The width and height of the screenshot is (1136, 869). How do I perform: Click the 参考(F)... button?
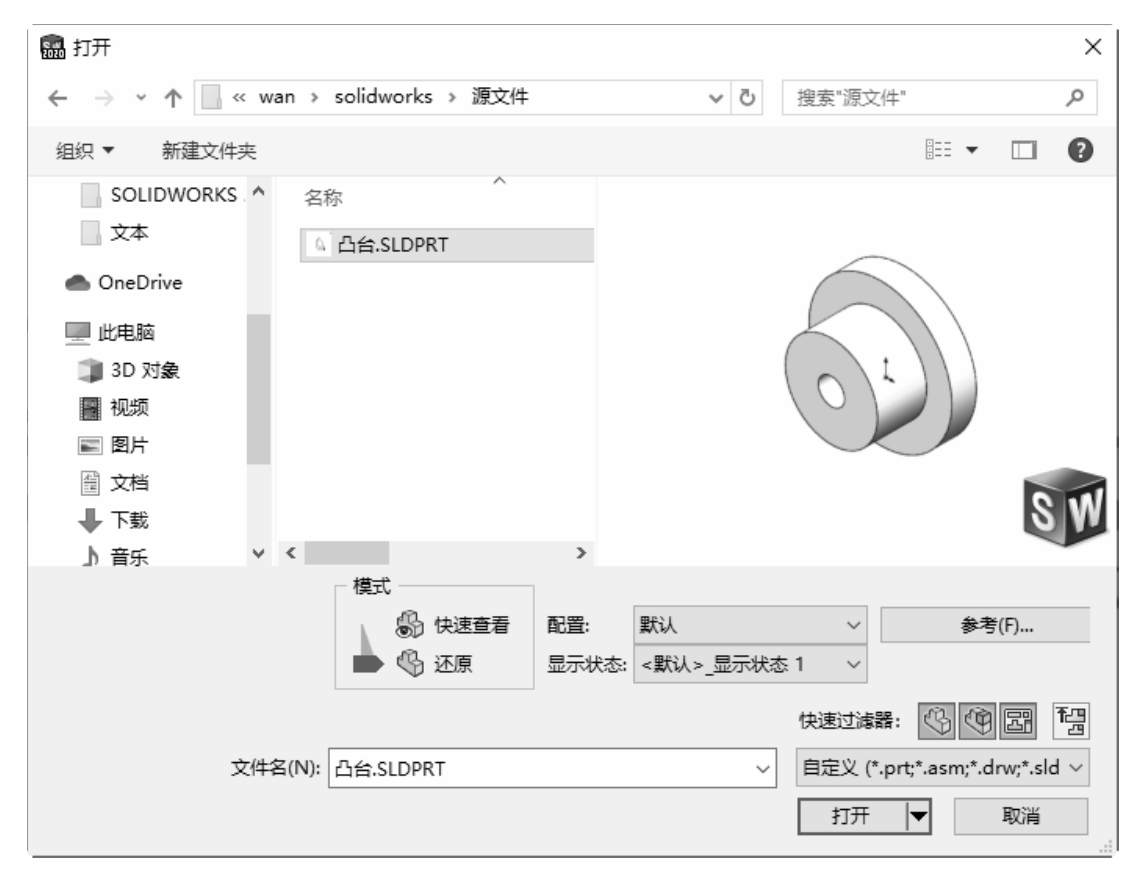coord(984,625)
